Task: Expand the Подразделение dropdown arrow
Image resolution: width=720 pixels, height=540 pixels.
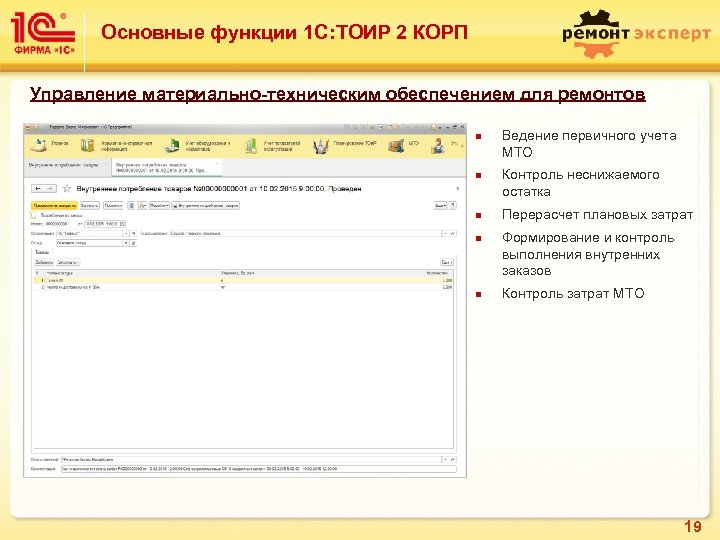Action: [445, 233]
